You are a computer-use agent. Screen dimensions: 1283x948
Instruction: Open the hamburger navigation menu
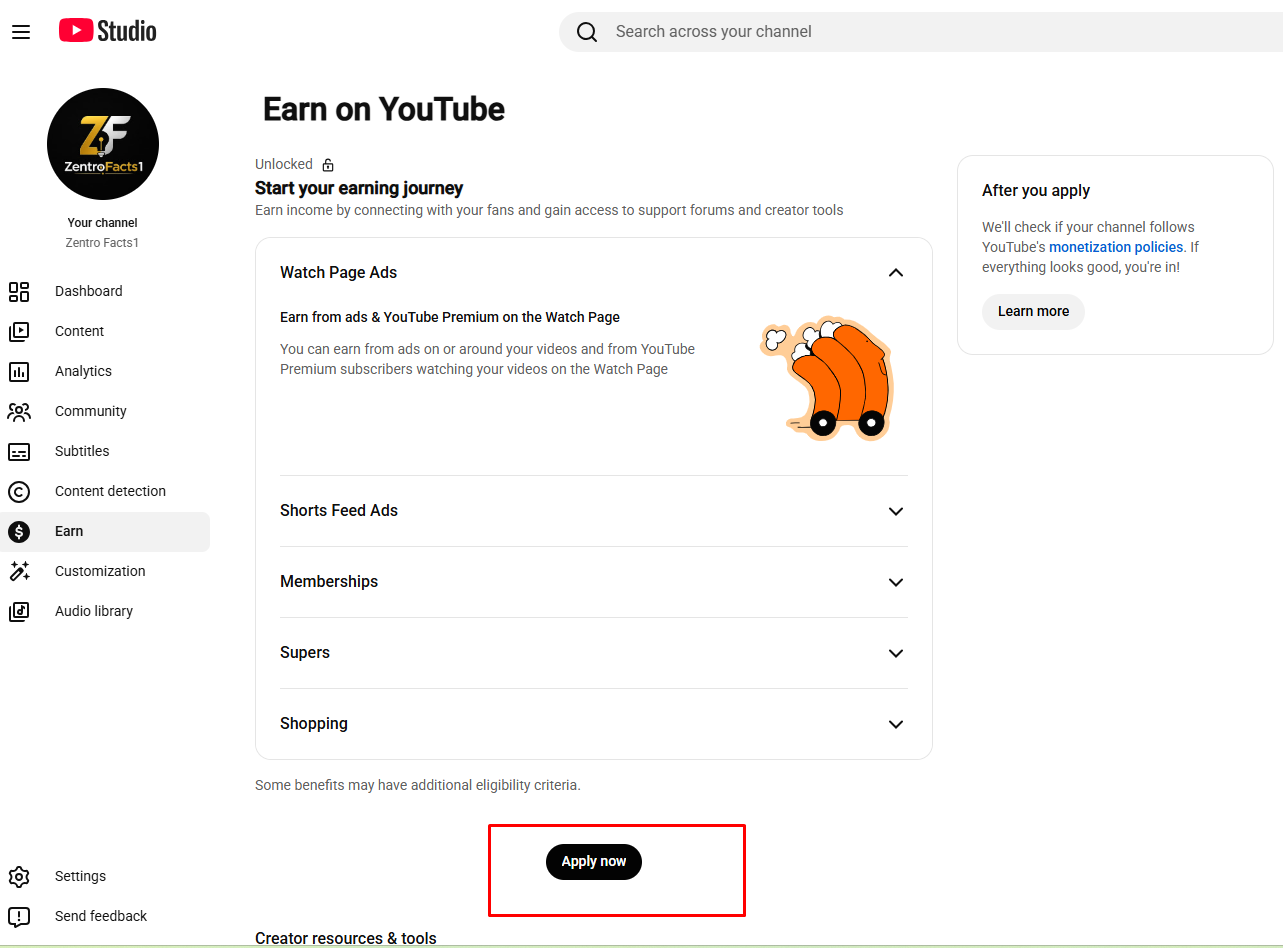[21, 32]
